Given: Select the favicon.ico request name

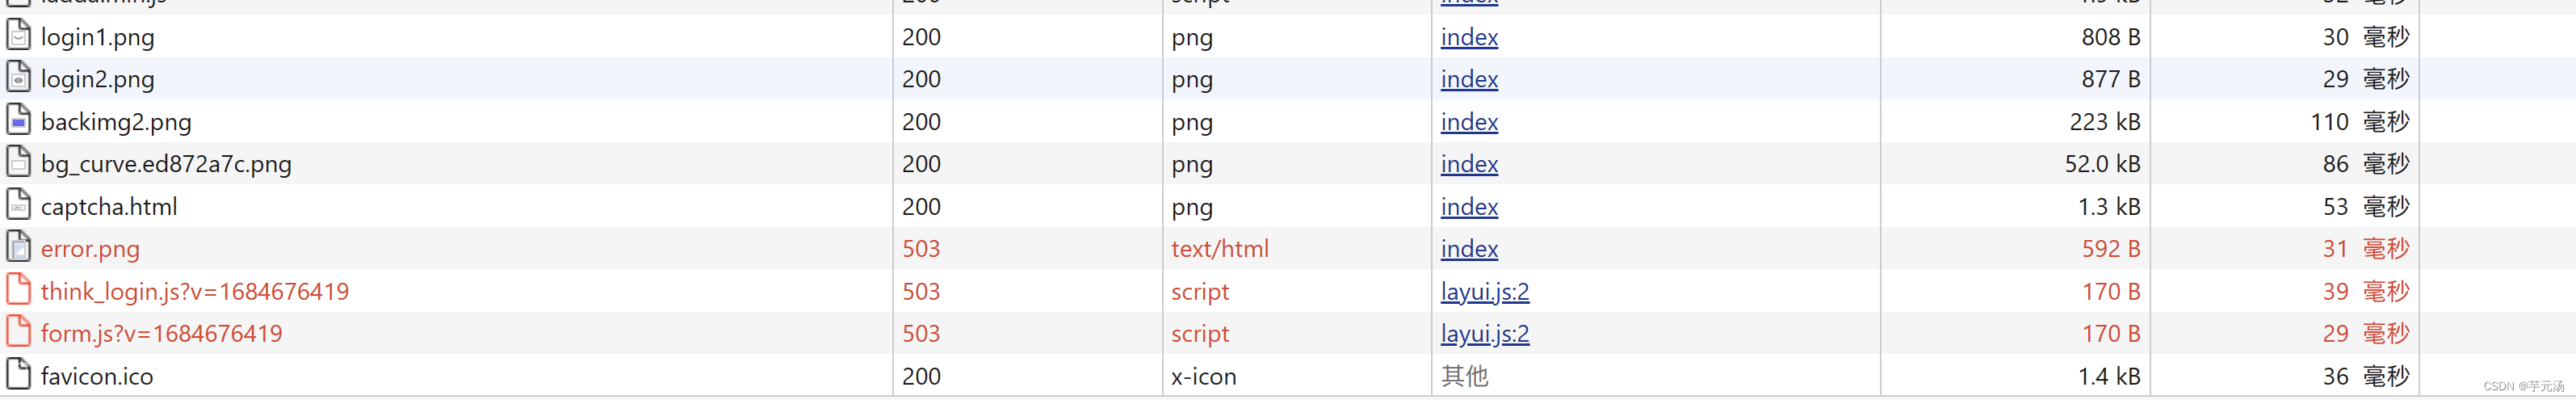Looking at the screenshot, I should tap(97, 376).
